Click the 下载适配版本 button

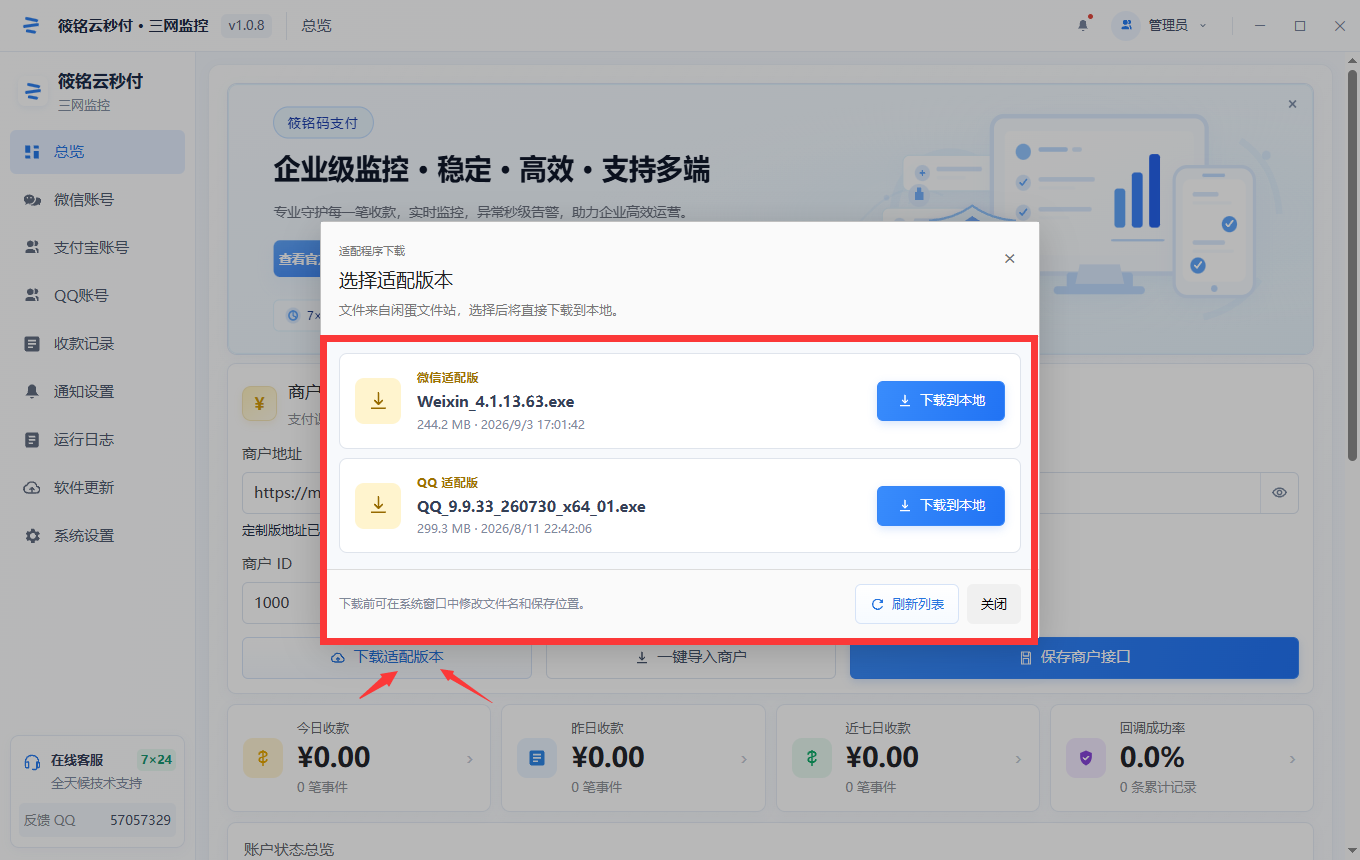click(x=387, y=658)
